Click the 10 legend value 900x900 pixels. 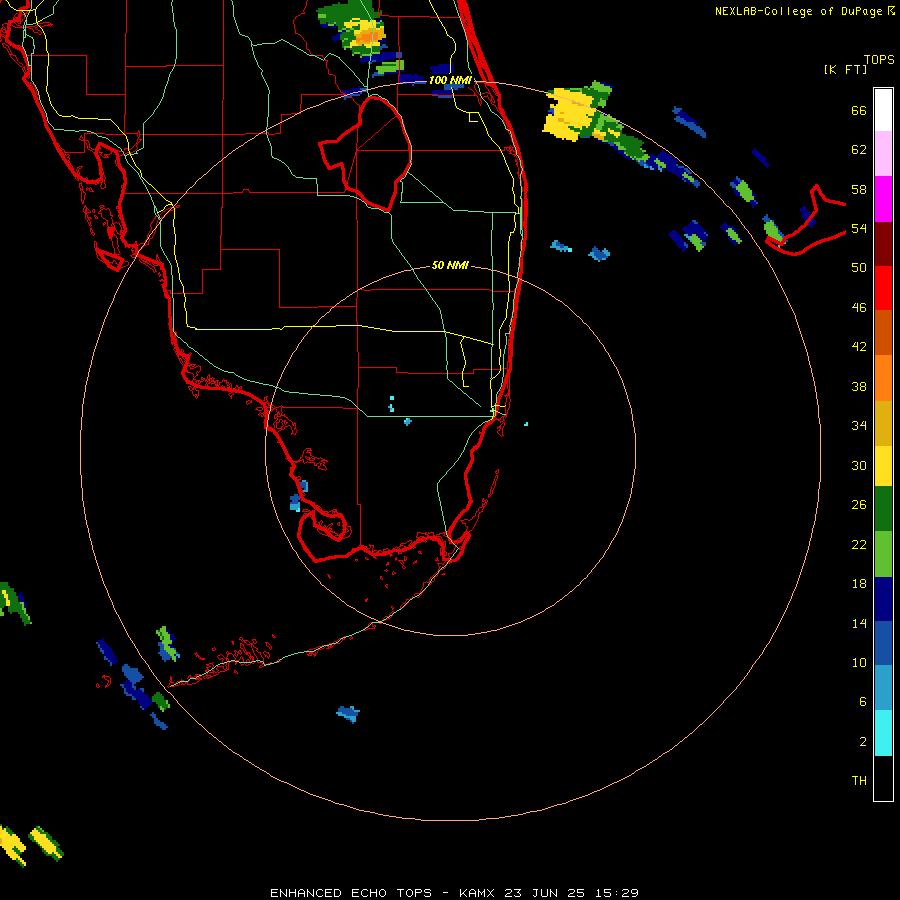pos(859,663)
